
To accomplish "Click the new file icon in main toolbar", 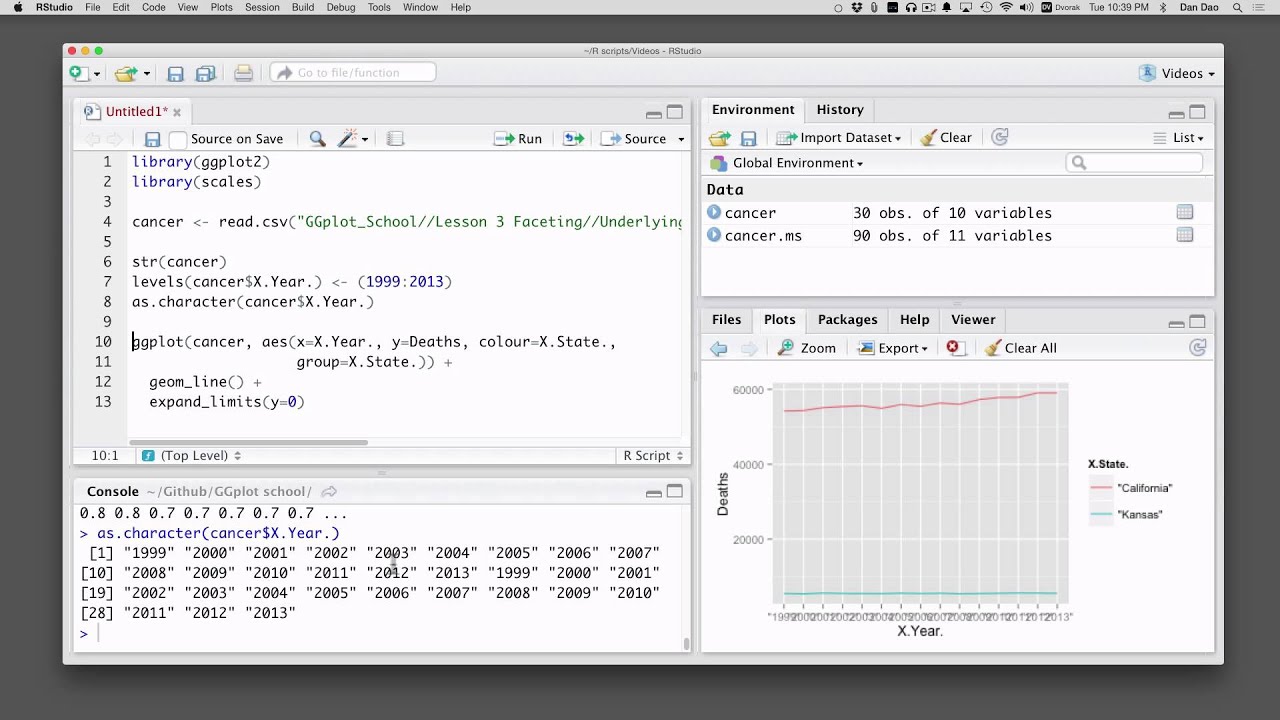I will point(78,73).
